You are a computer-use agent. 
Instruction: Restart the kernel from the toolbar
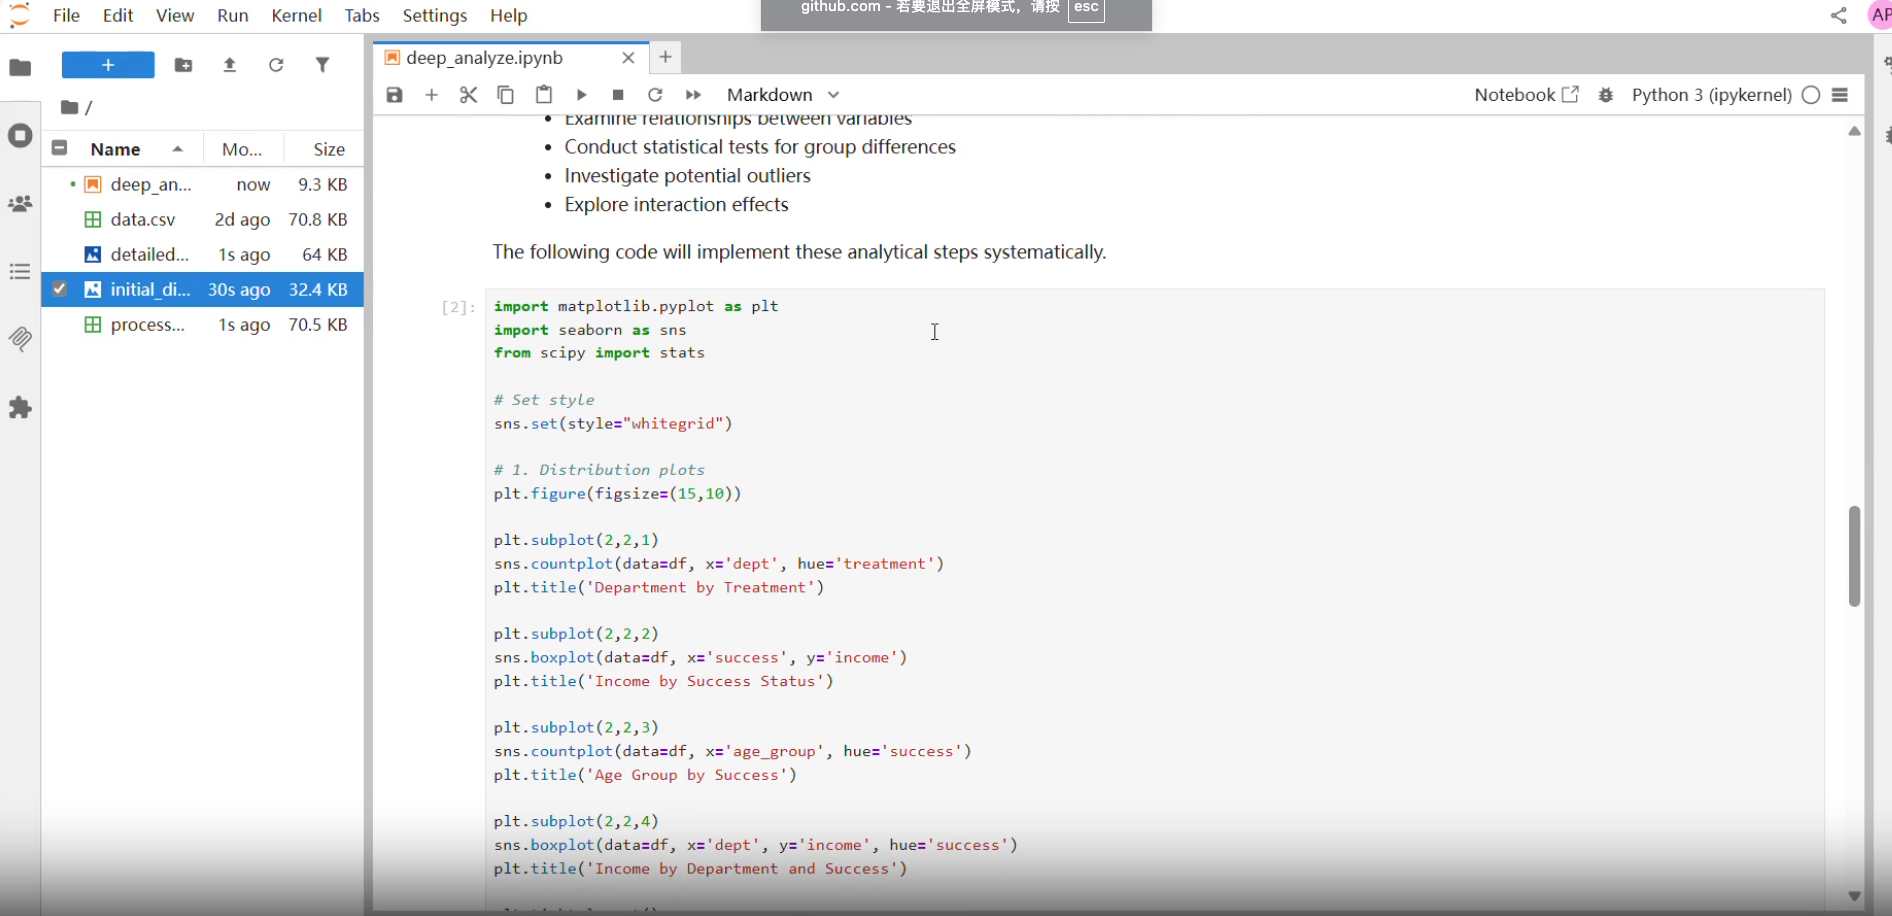pos(655,95)
